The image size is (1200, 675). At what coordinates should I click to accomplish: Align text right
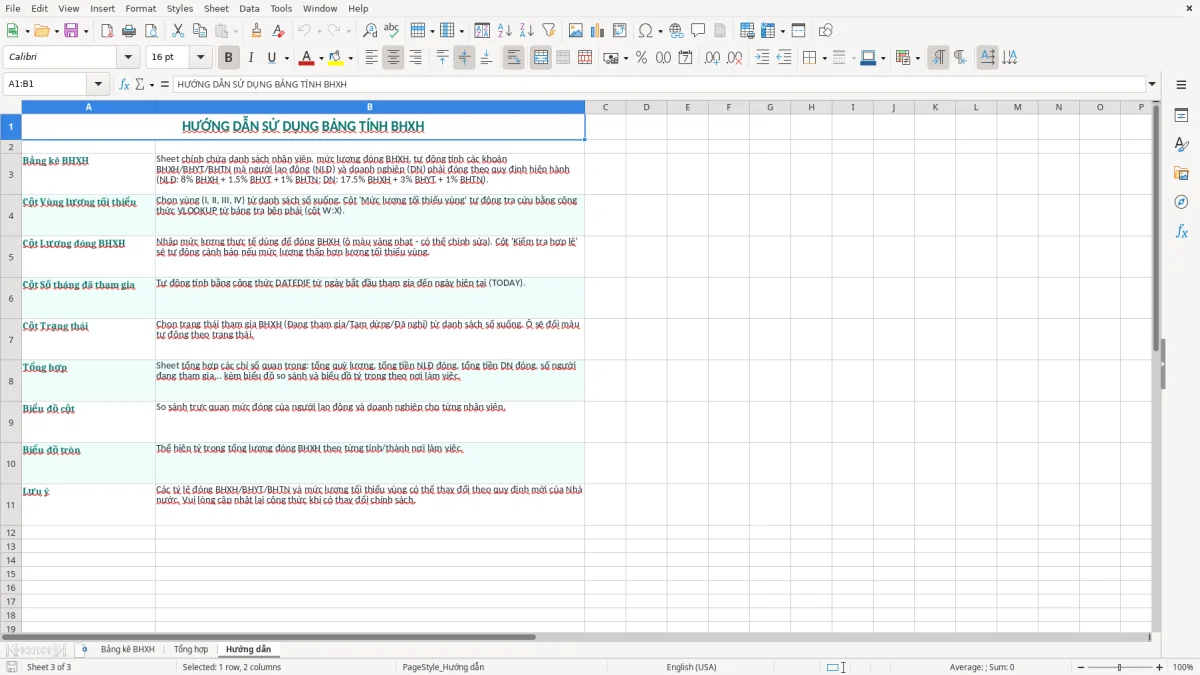(x=415, y=58)
